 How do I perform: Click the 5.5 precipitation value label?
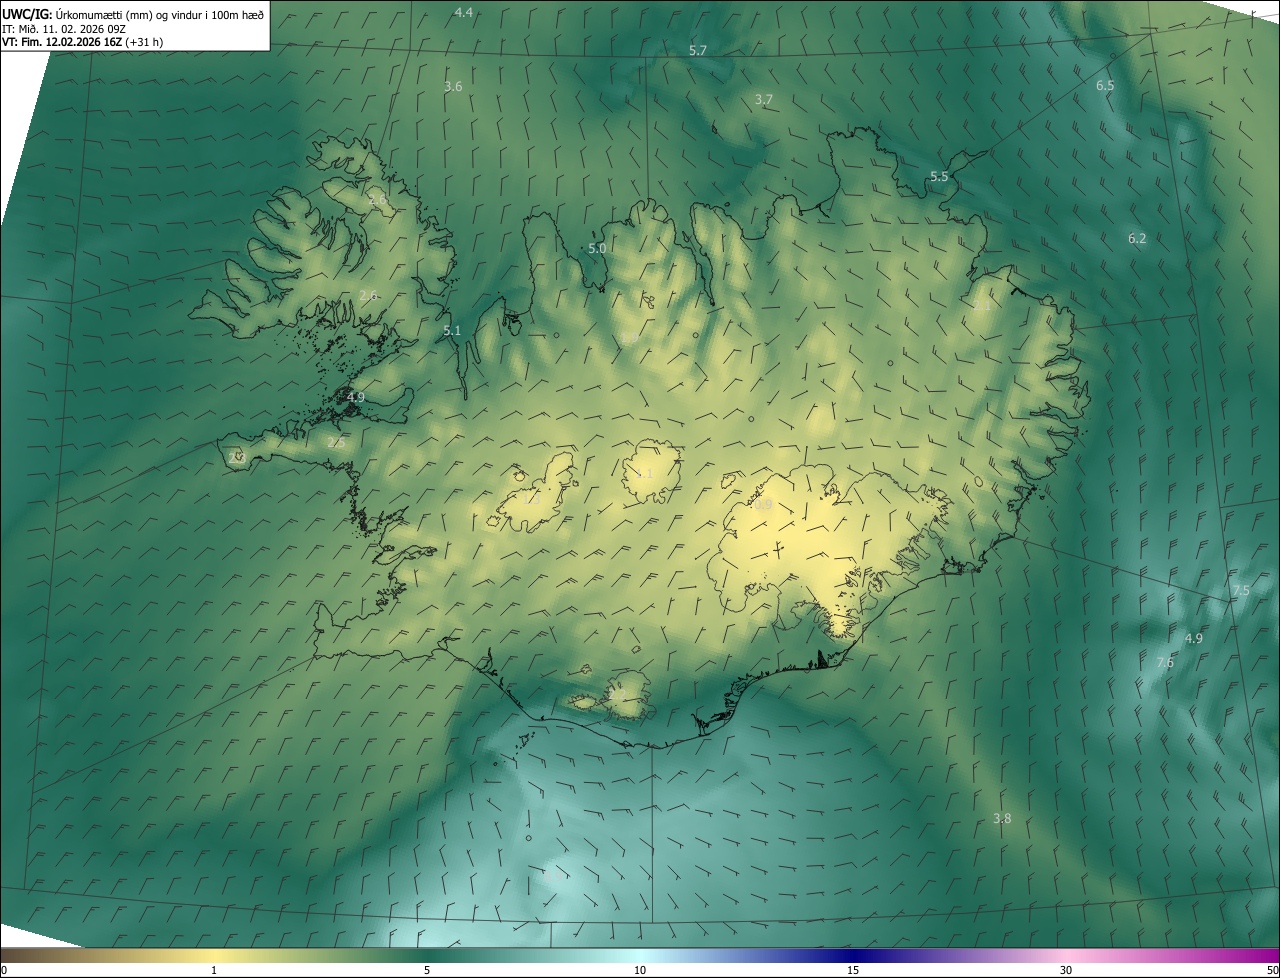click(x=939, y=176)
